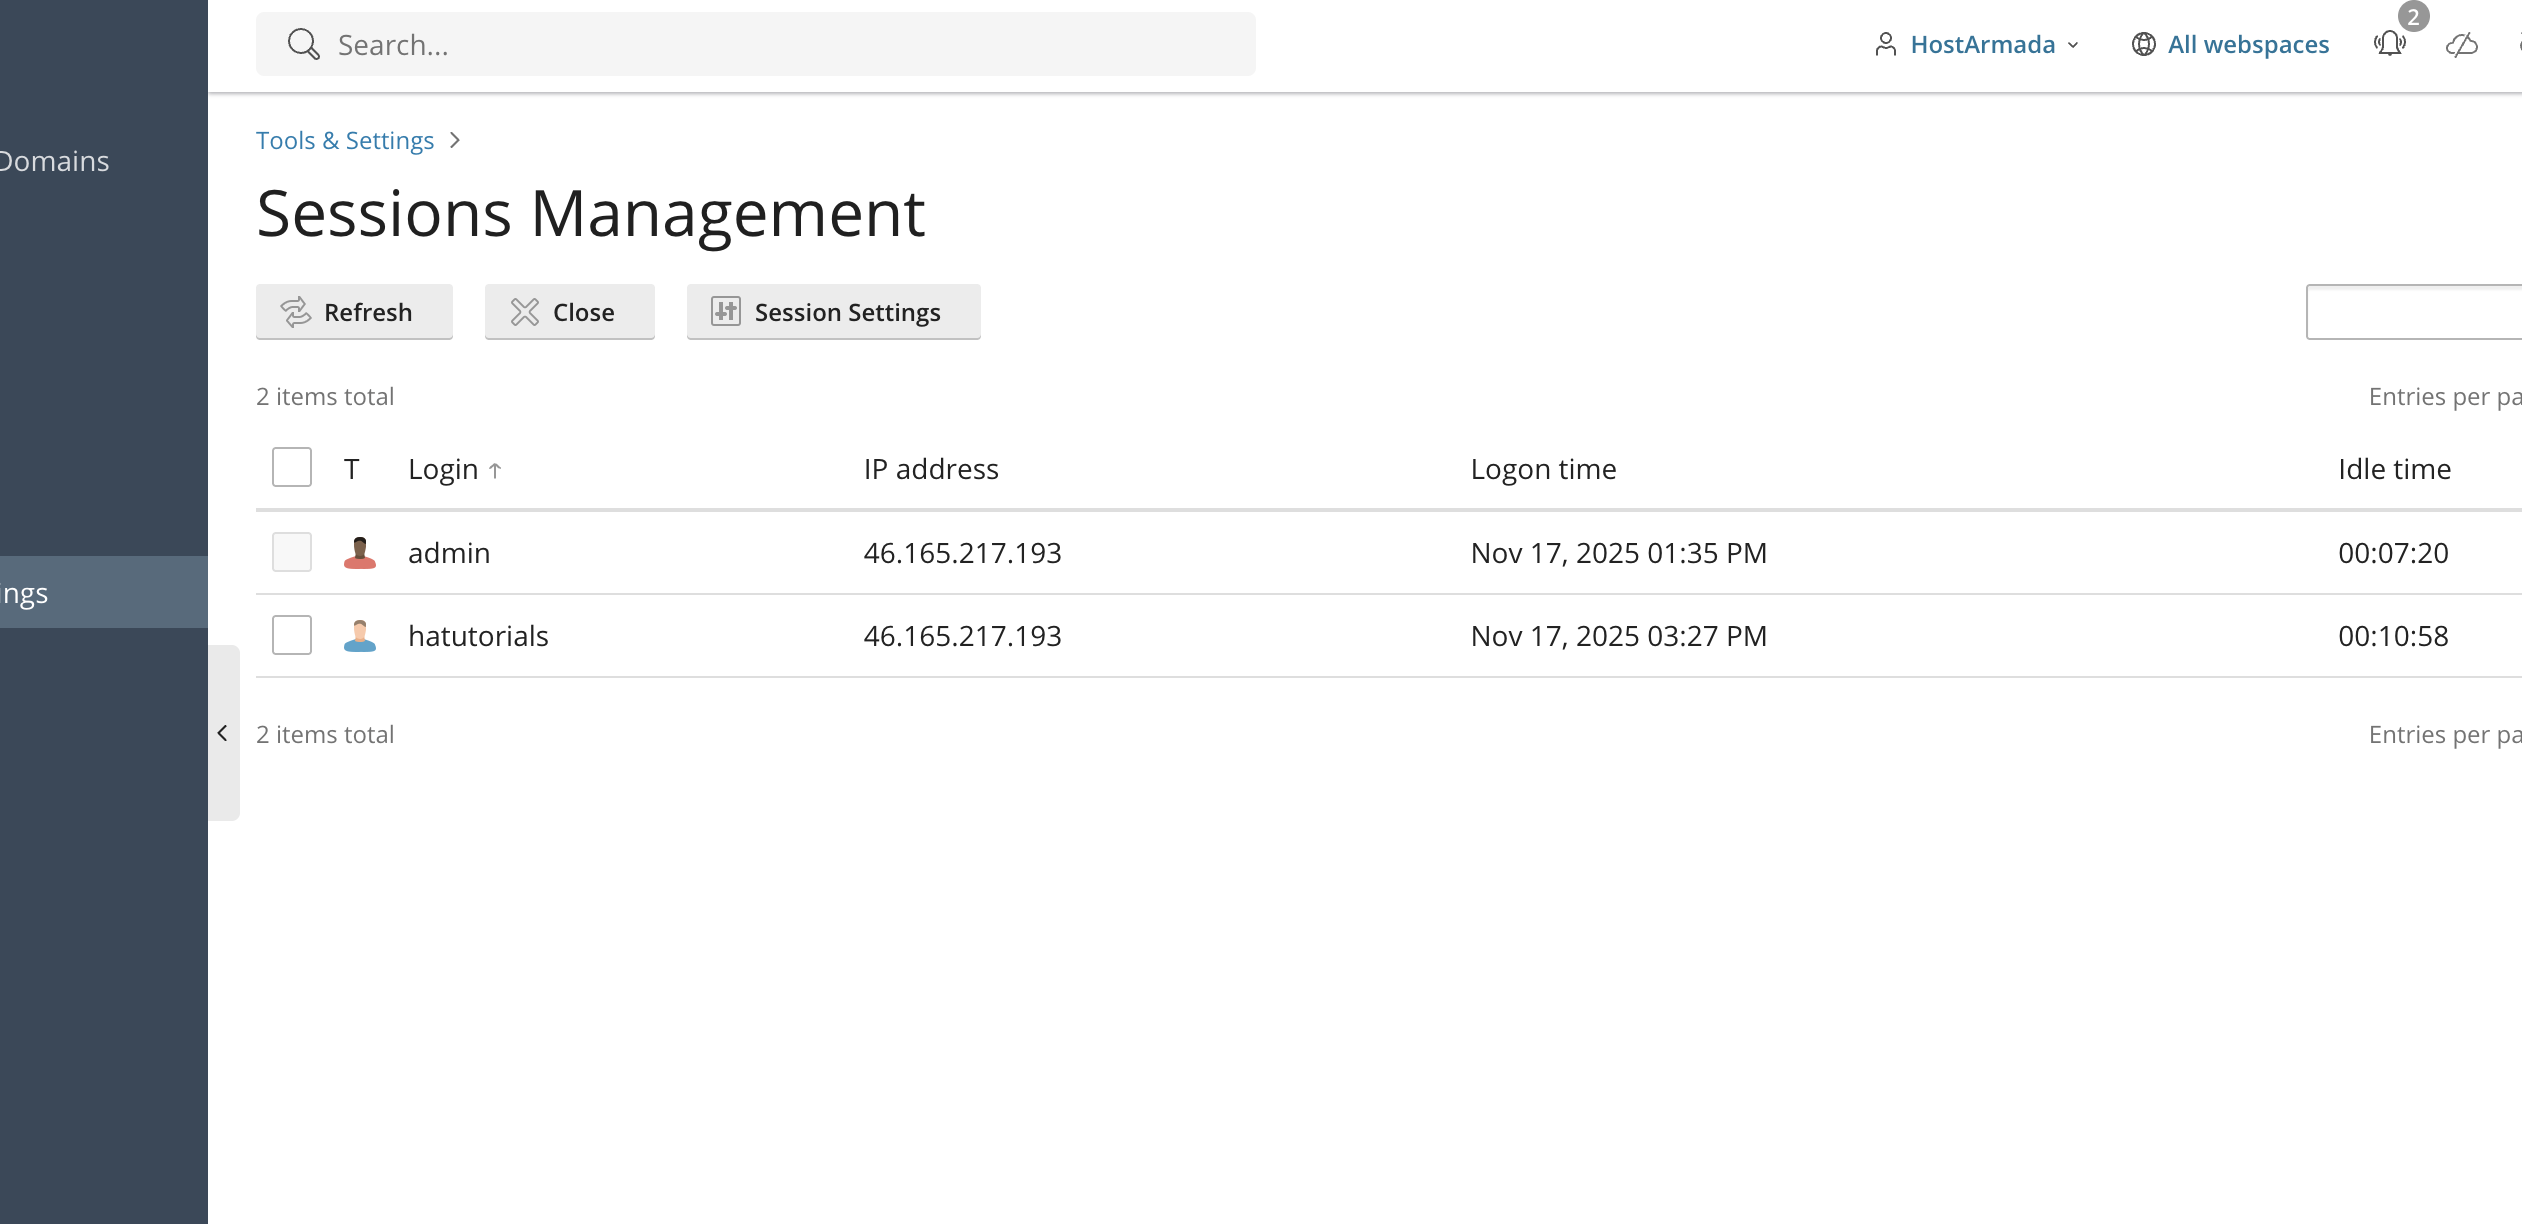Click idle time 00:07:20
The width and height of the screenshot is (2522, 1224).
pyautogui.click(x=2393, y=552)
